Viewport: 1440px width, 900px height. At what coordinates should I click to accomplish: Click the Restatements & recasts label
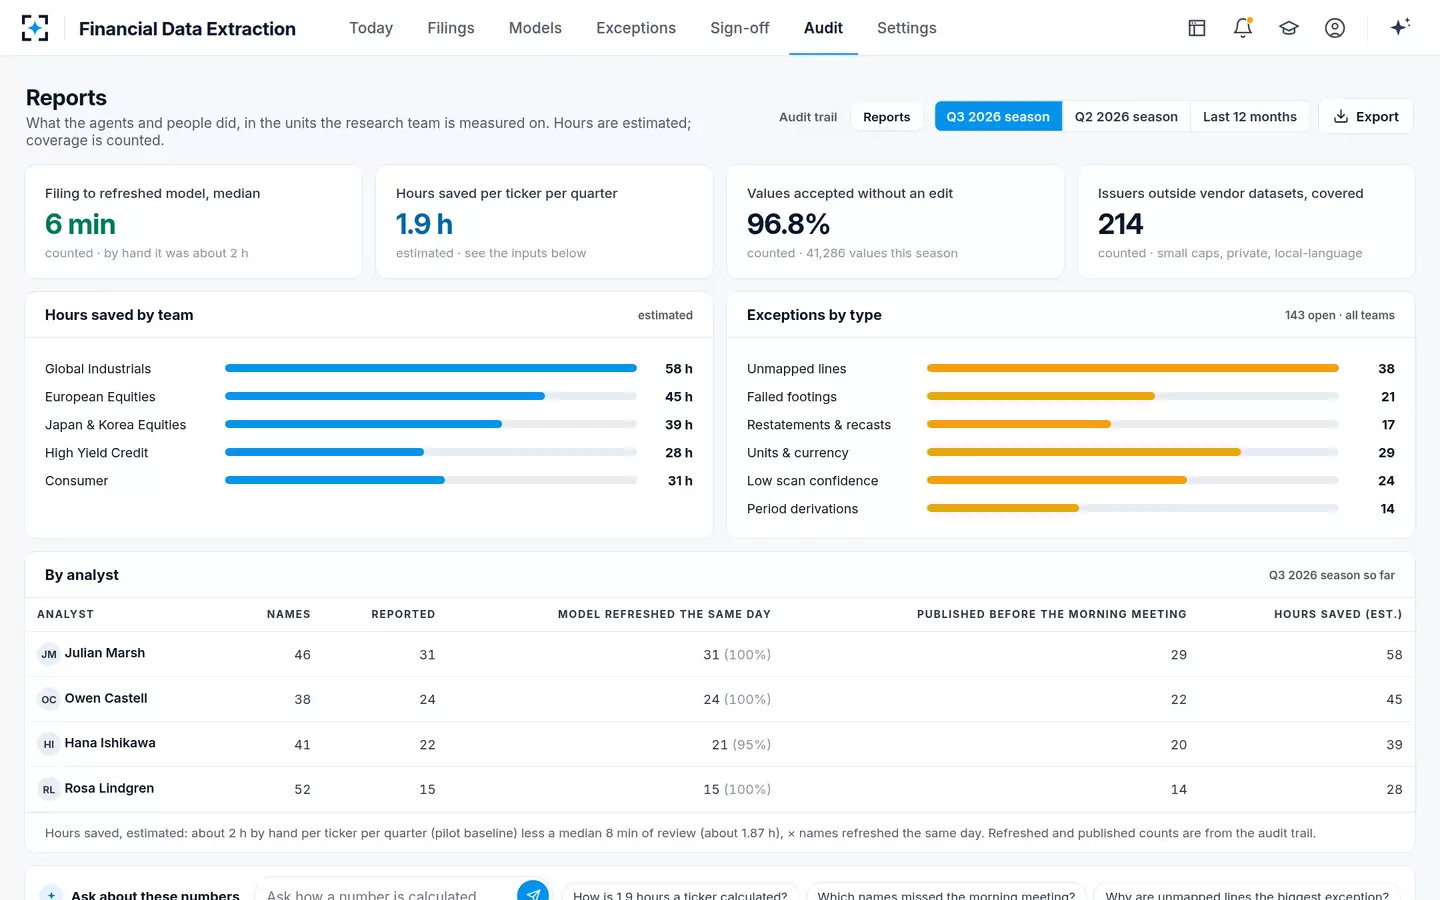[x=819, y=425]
